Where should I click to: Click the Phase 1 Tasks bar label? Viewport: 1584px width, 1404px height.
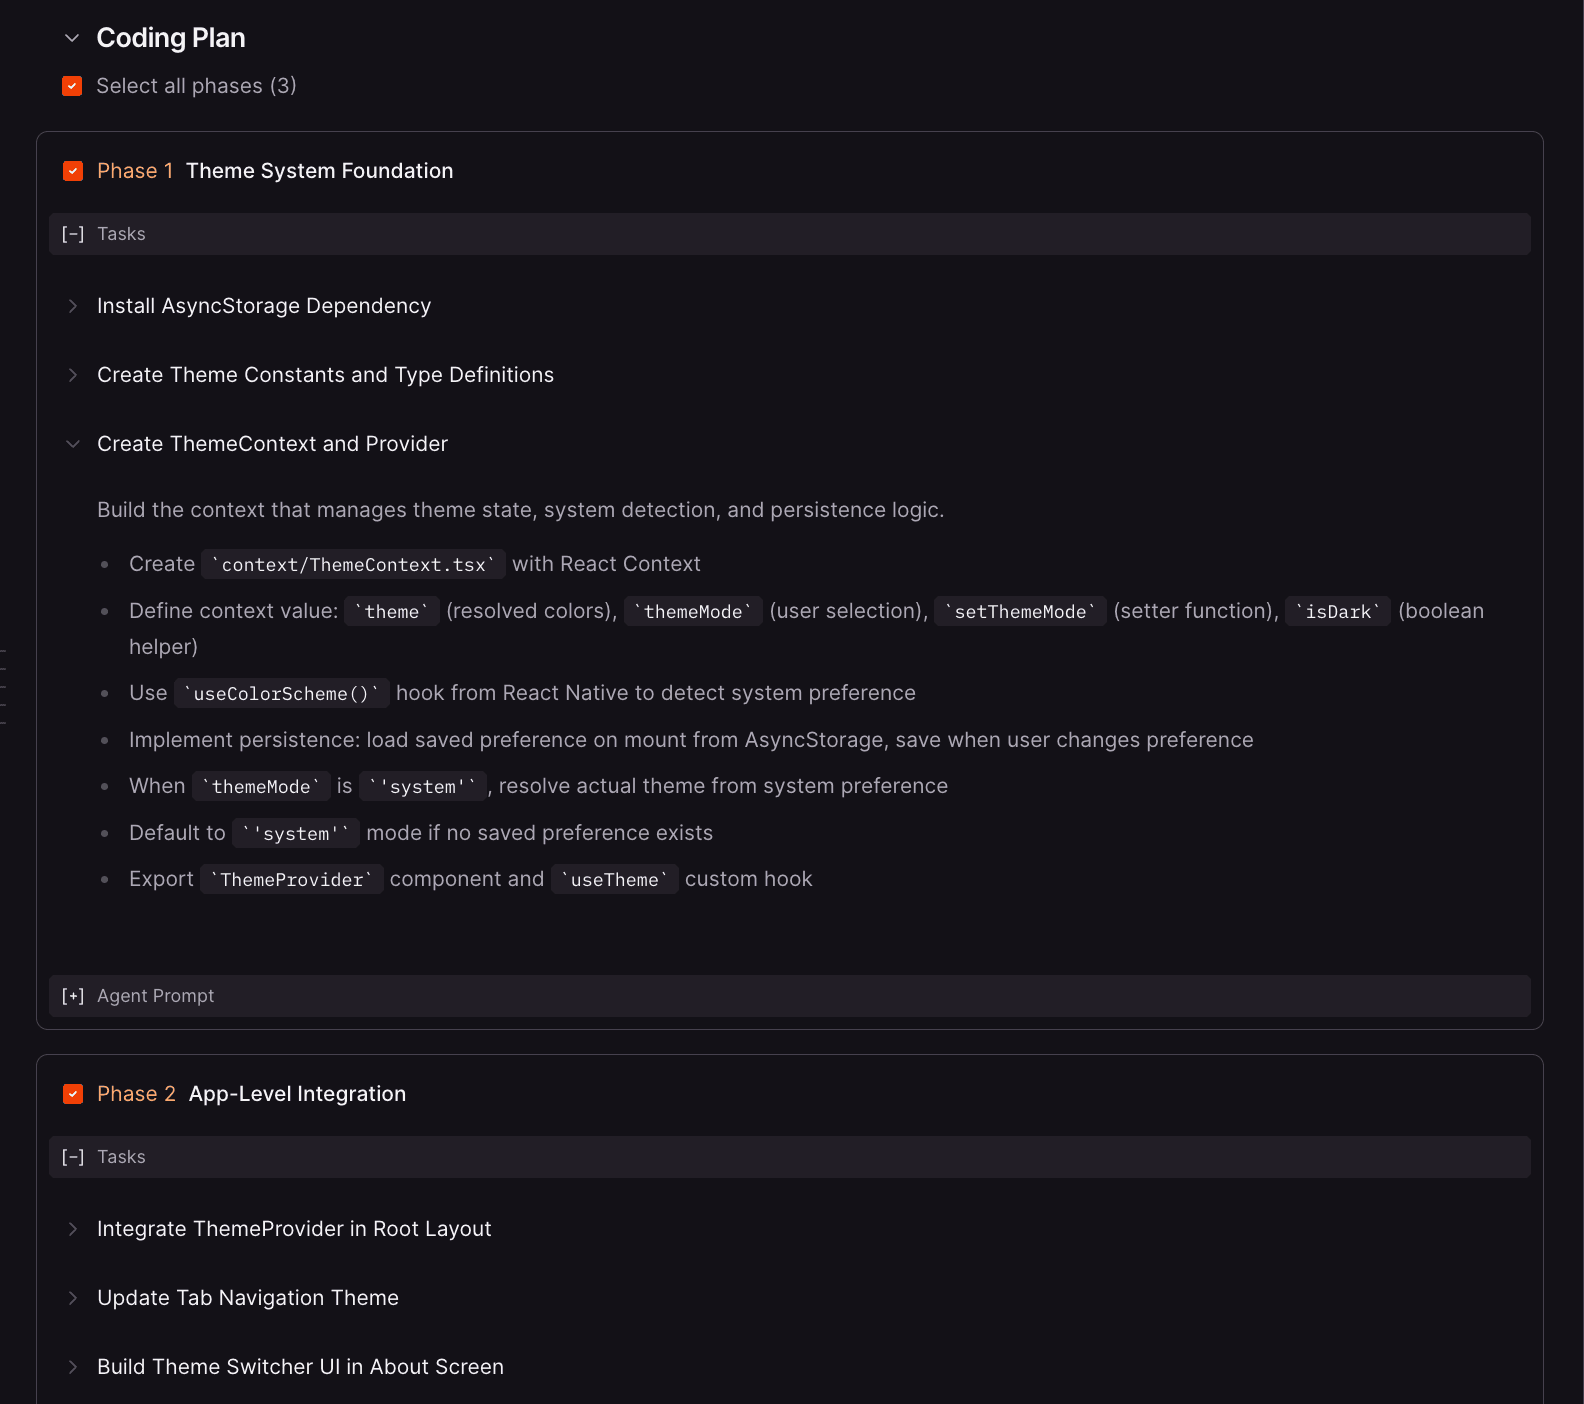click(x=121, y=234)
